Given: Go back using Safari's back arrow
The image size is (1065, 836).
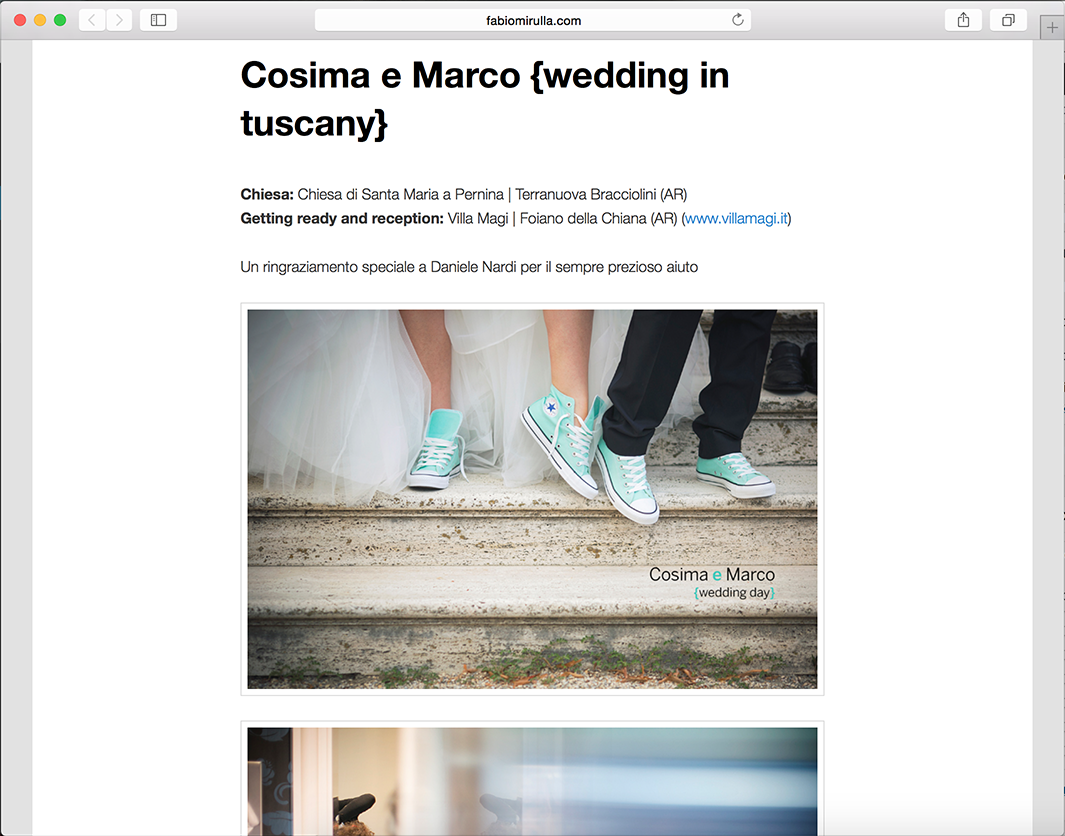Looking at the screenshot, I should point(92,20).
